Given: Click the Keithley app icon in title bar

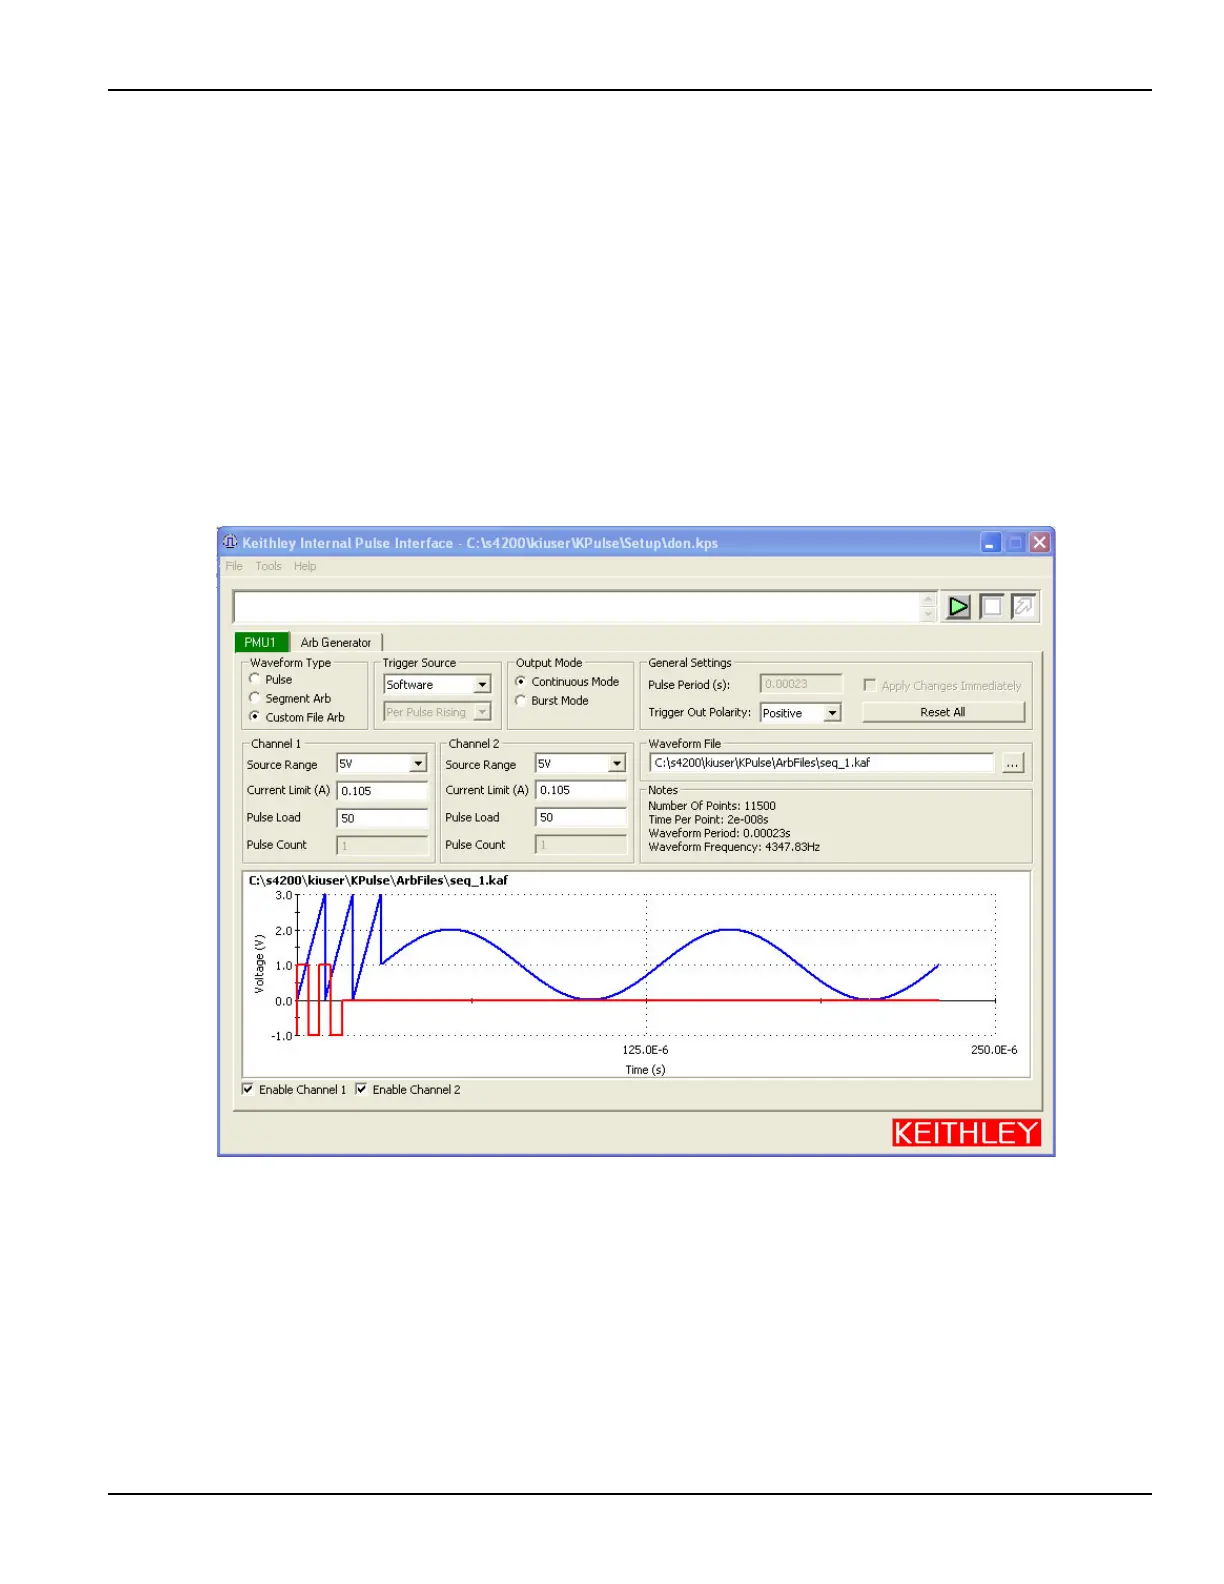Looking at the screenshot, I should [x=230, y=542].
